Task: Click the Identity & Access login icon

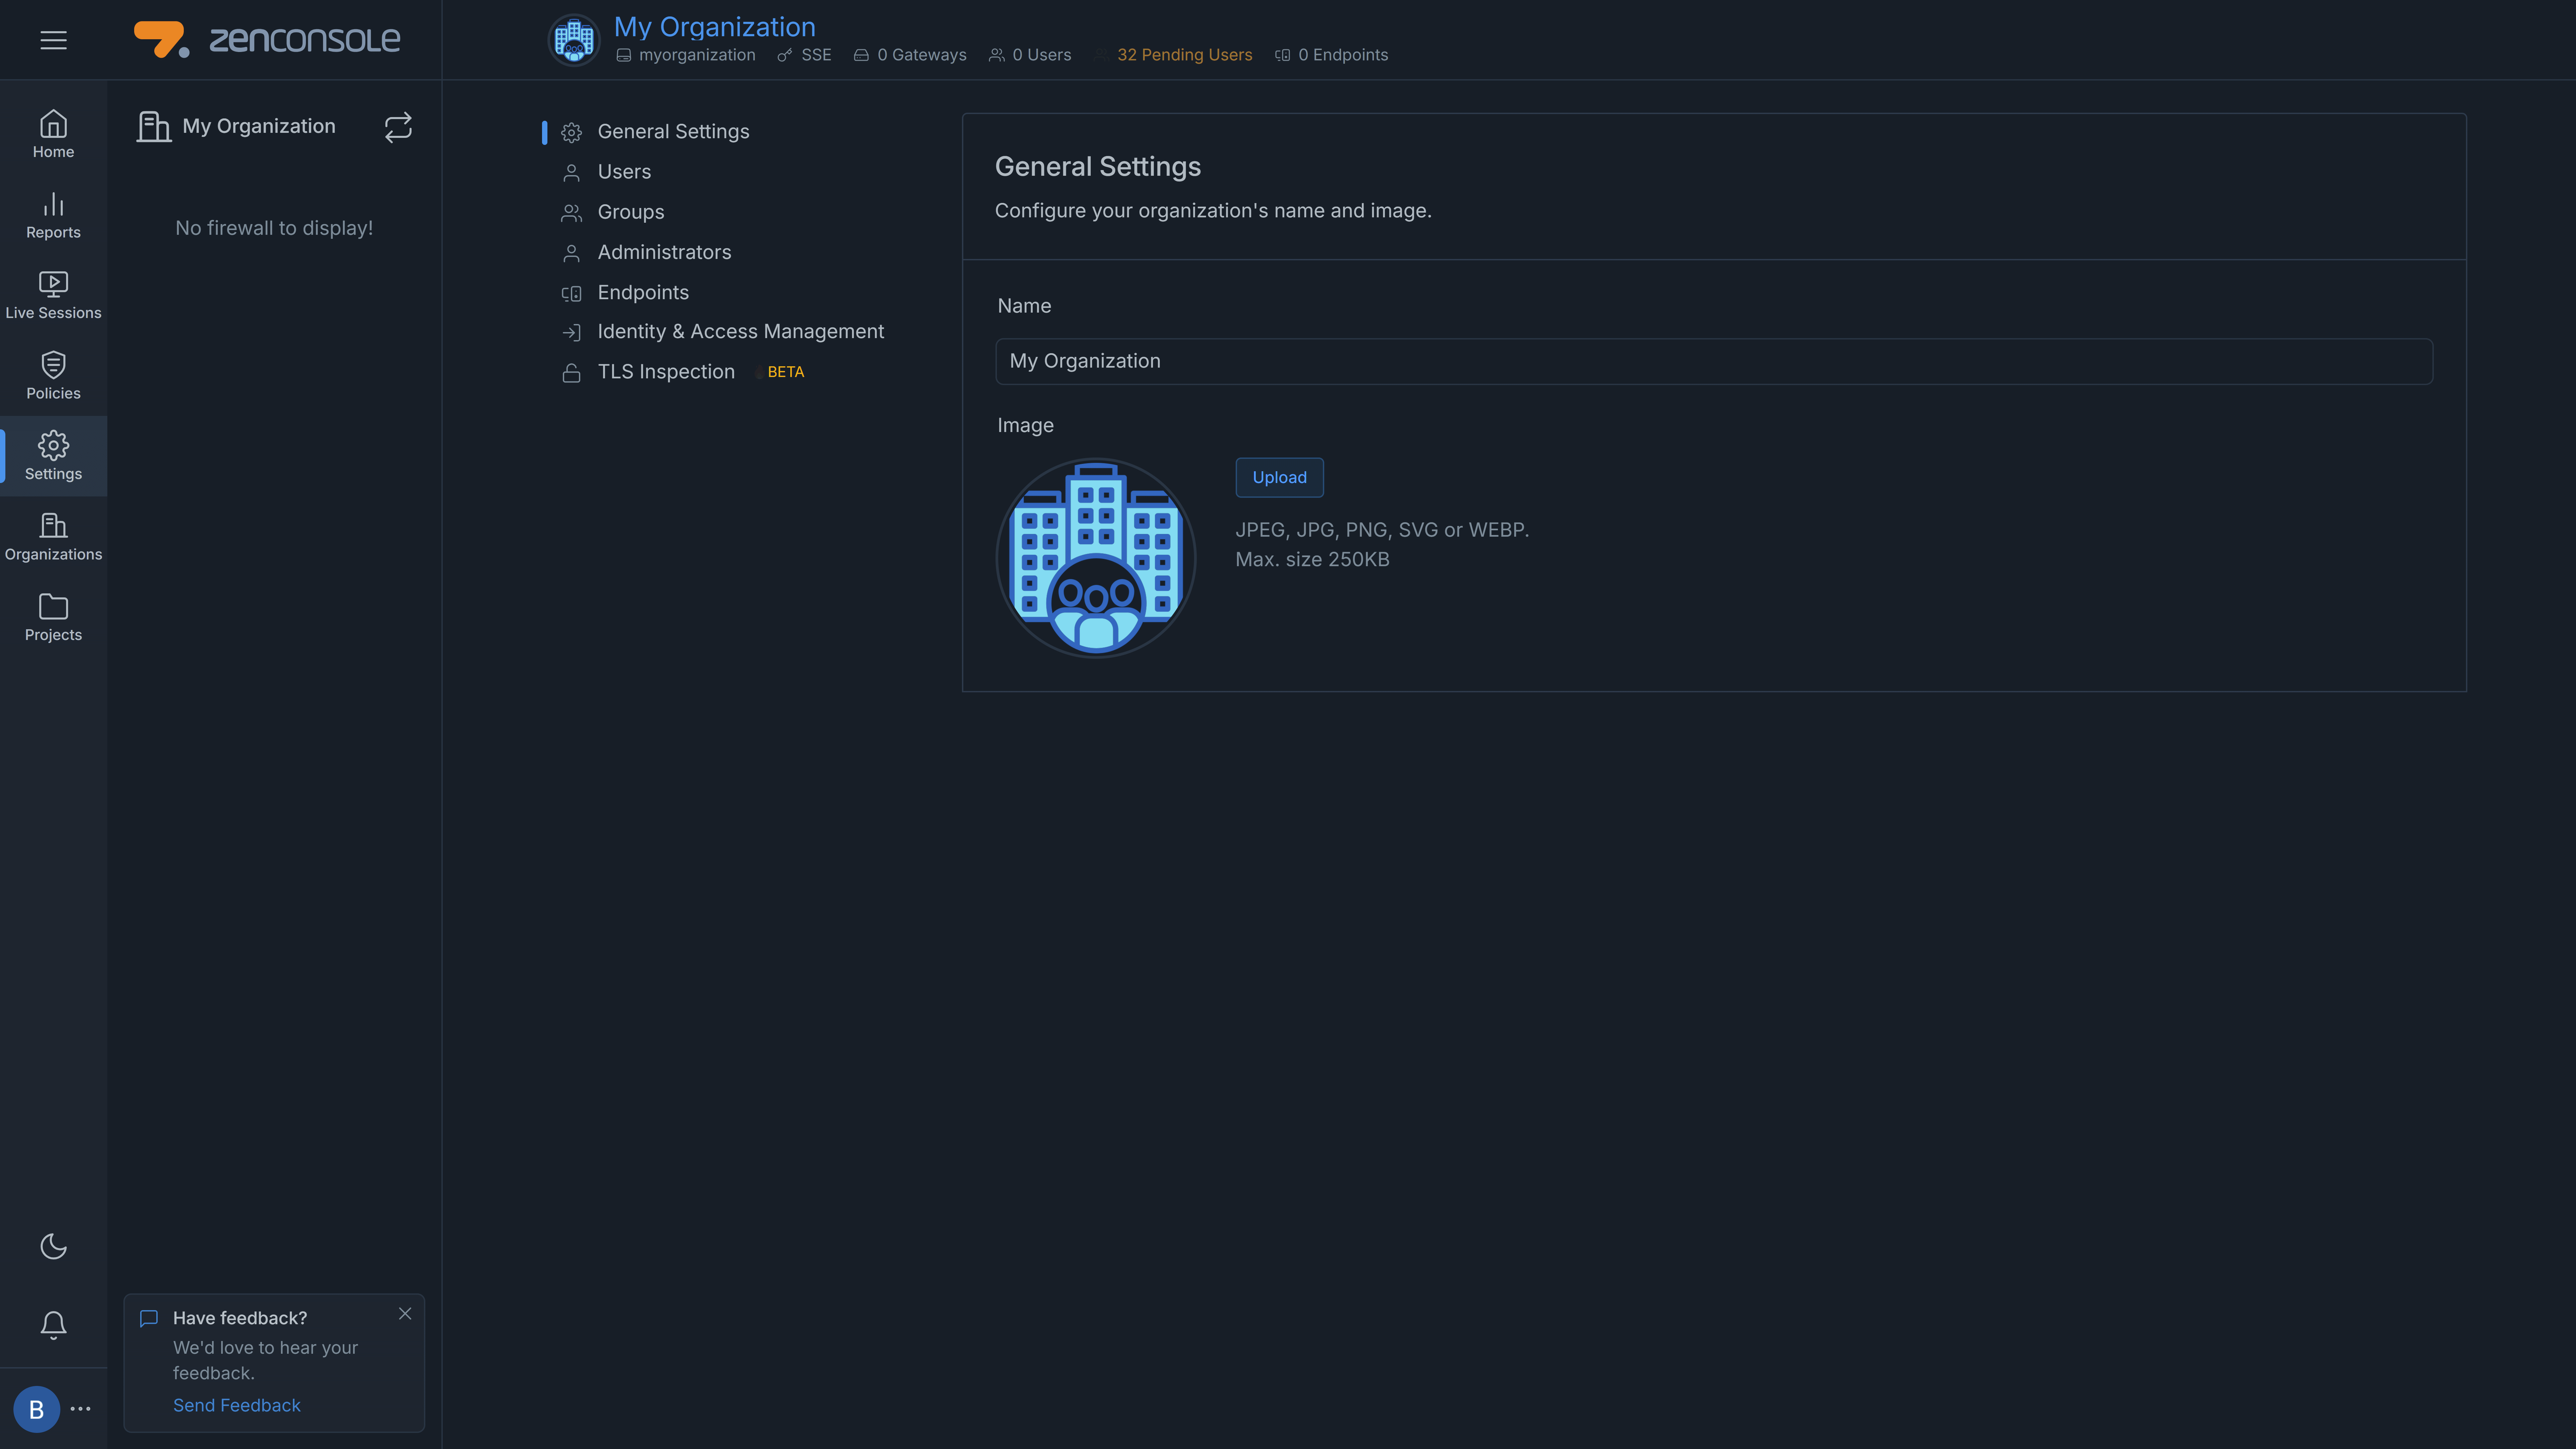Action: click(571, 333)
